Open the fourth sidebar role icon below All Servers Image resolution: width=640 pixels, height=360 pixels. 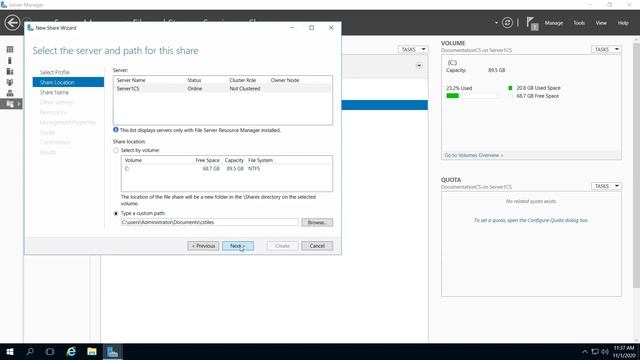(x=10, y=82)
